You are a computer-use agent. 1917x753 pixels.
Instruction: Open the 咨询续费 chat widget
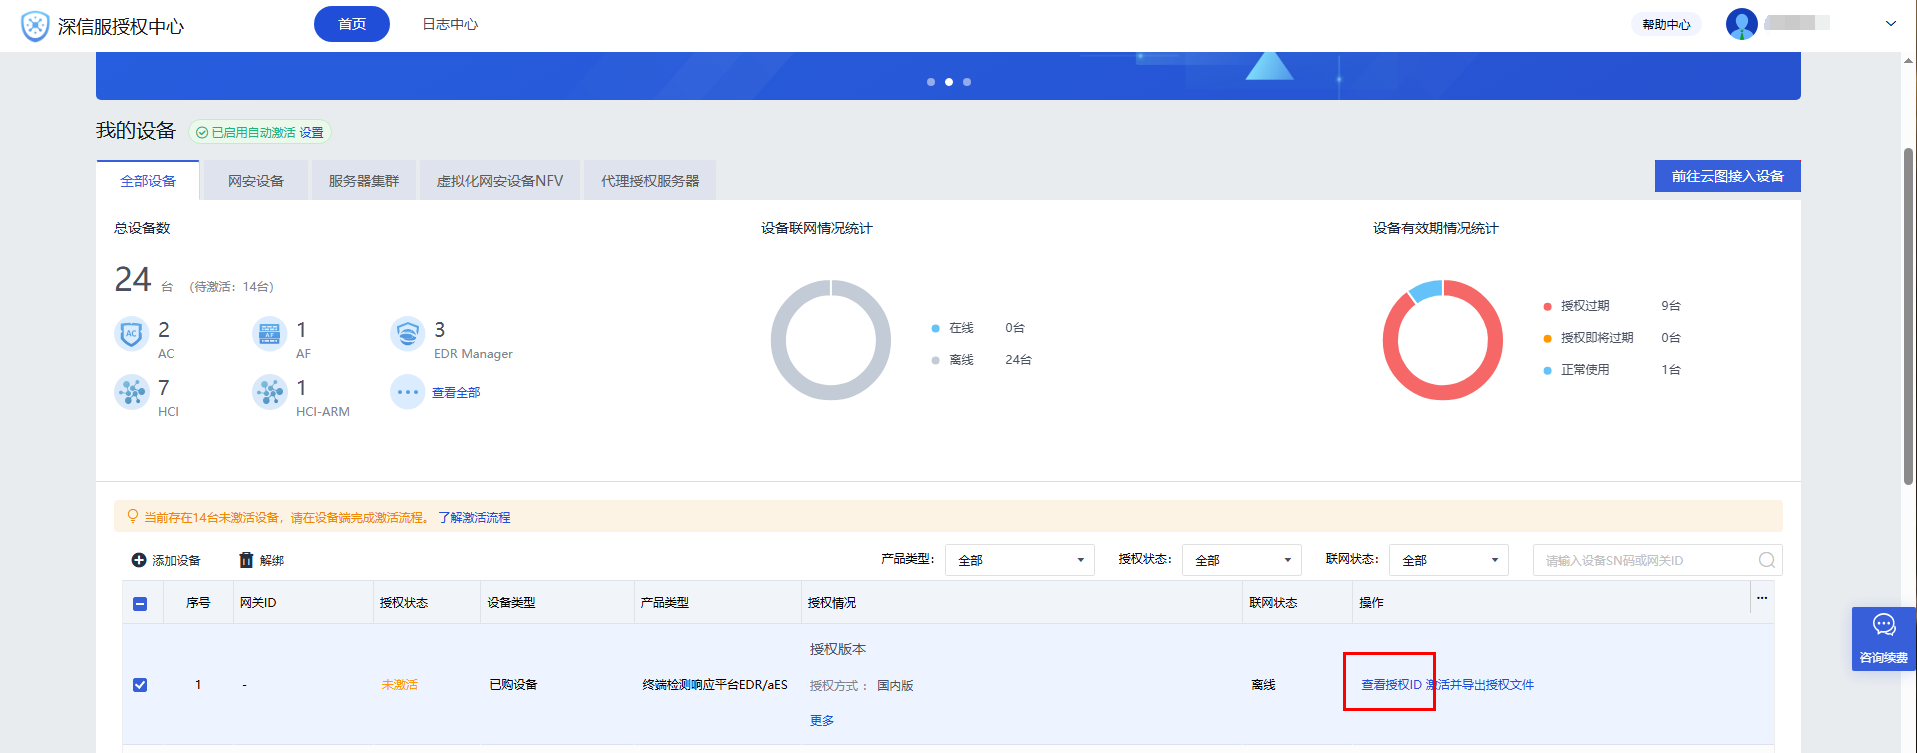point(1883,638)
